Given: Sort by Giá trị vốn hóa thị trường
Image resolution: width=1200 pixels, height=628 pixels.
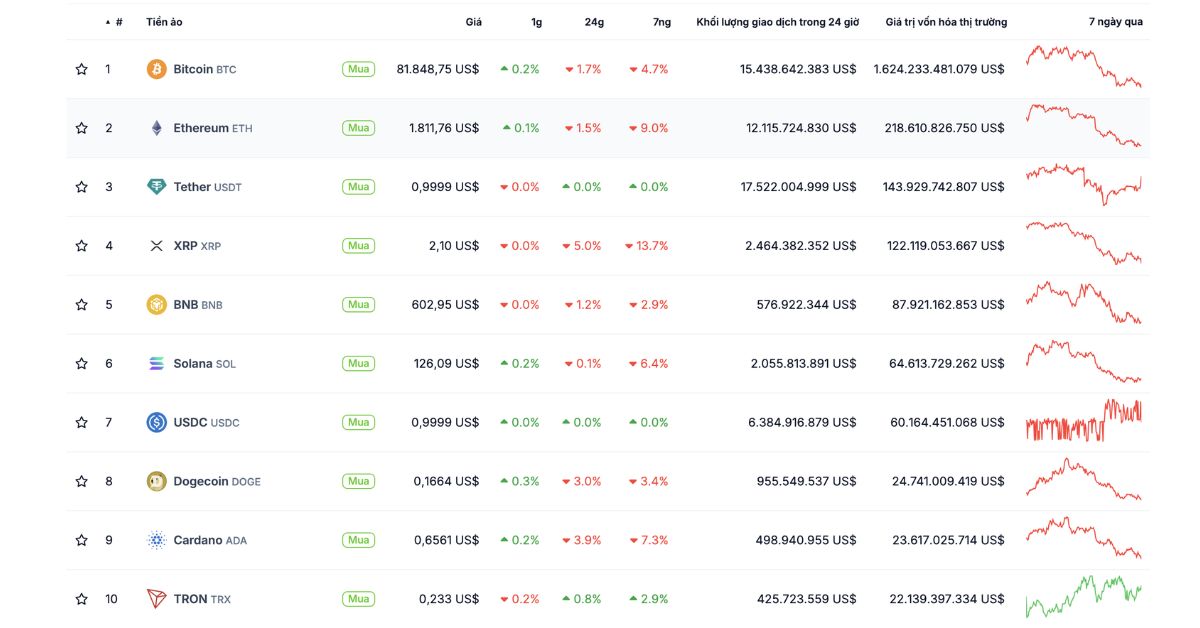Looking at the screenshot, I should (946, 22).
